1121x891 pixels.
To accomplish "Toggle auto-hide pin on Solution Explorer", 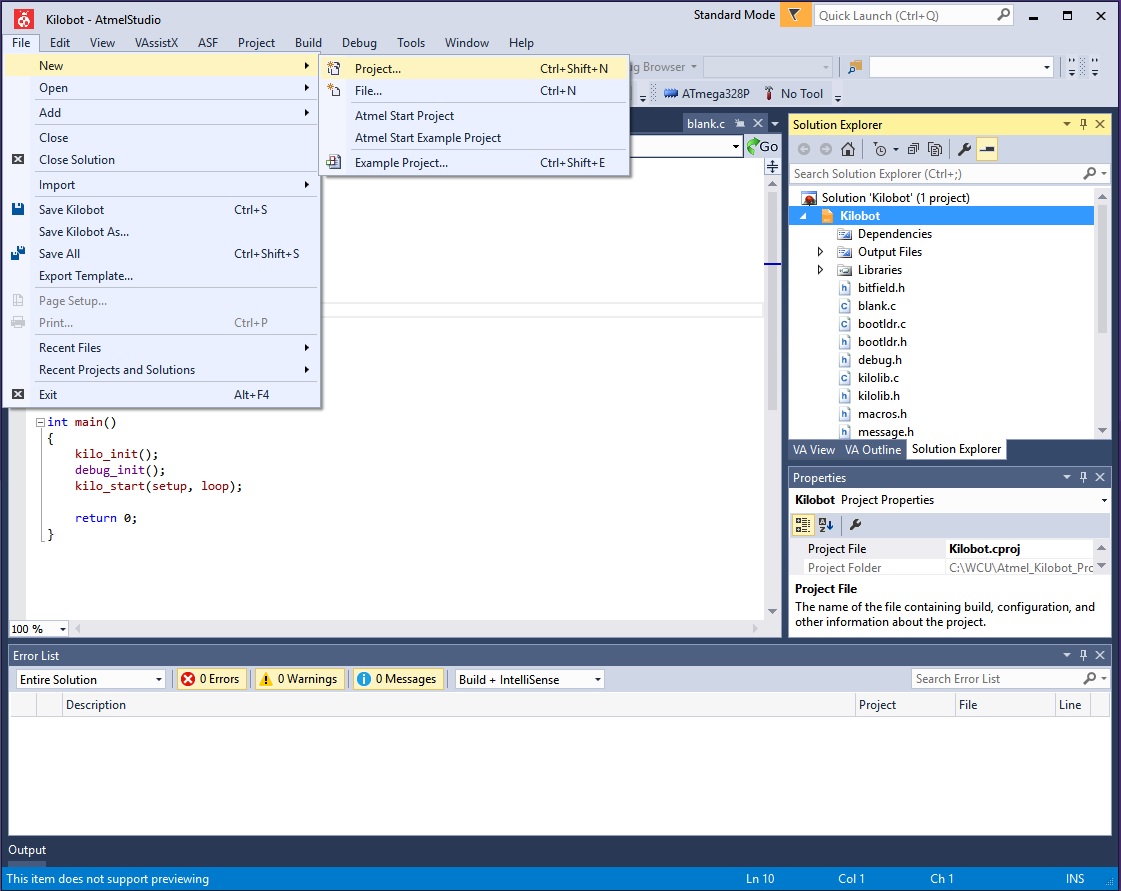I will (x=1083, y=124).
